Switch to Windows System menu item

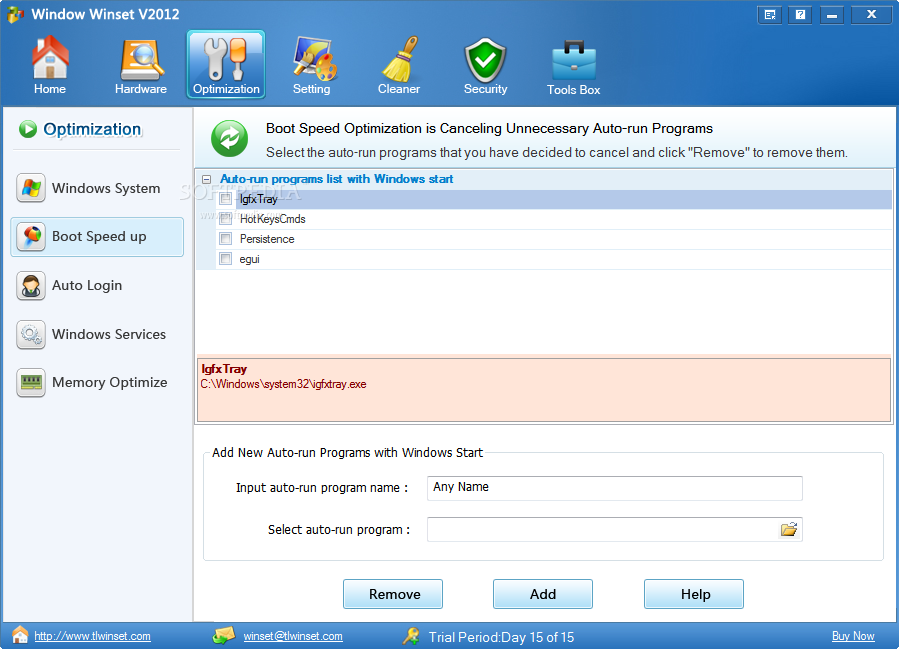click(97, 188)
